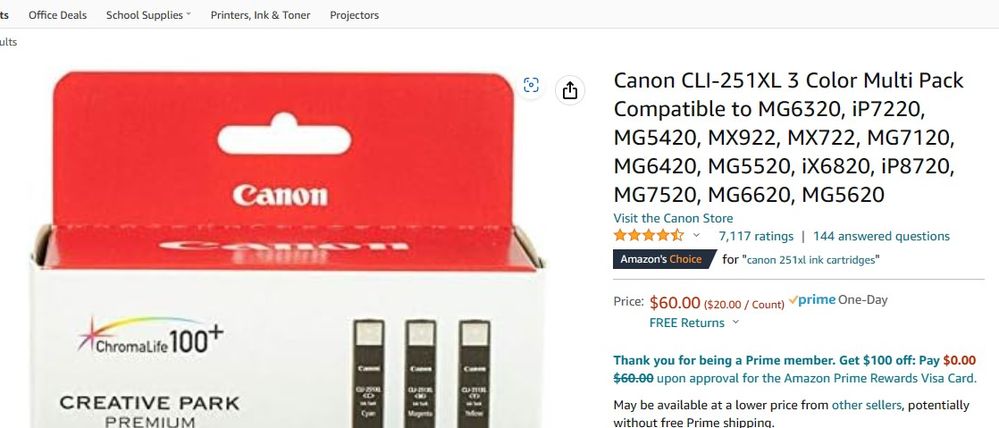The height and width of the screenshot is (428, 999).
Task: Open the Projectors menu item
Action: [354, 15]
